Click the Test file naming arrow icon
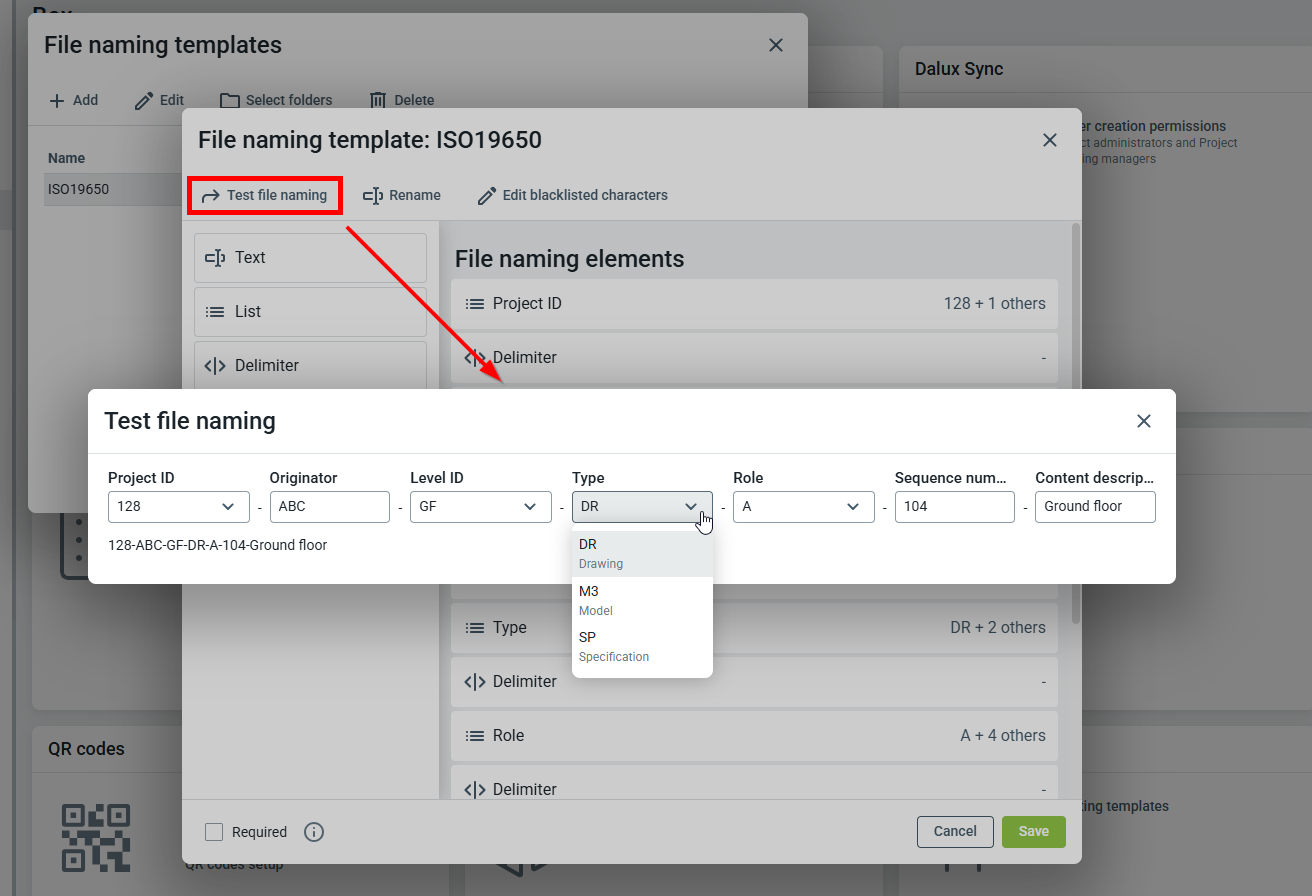The image size is (1312, 896). (210, 196)
